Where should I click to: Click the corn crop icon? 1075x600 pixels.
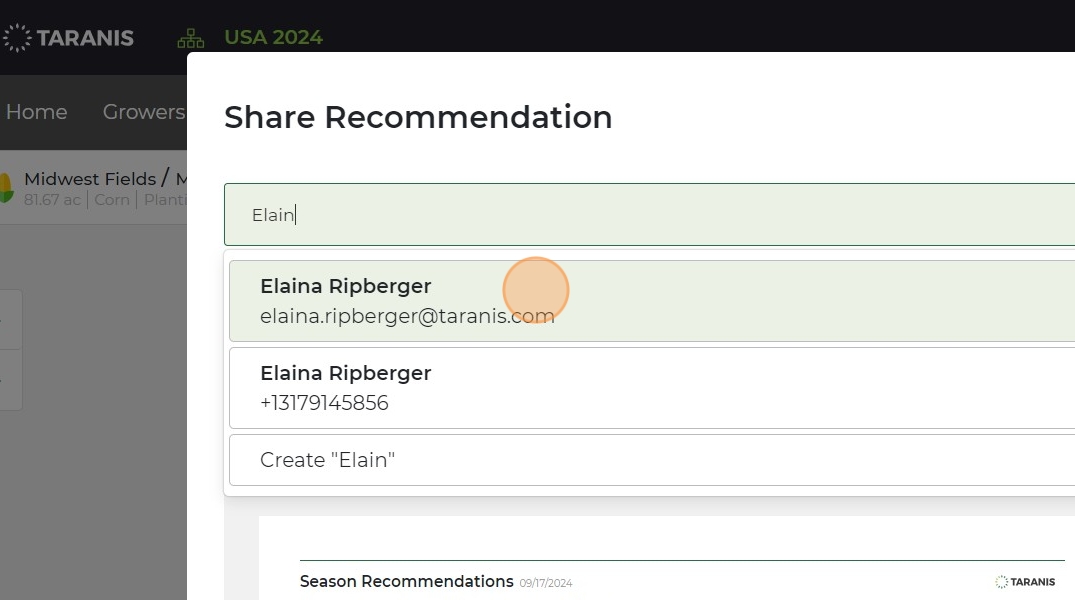click(5, 188)
